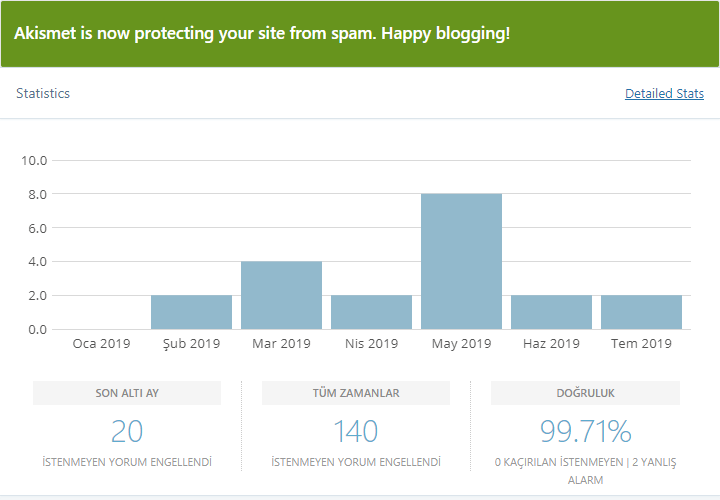The height and width of the screenshot is (500, 720).
Task: Click the value 140 all-time count
Action: pos(356,432)
